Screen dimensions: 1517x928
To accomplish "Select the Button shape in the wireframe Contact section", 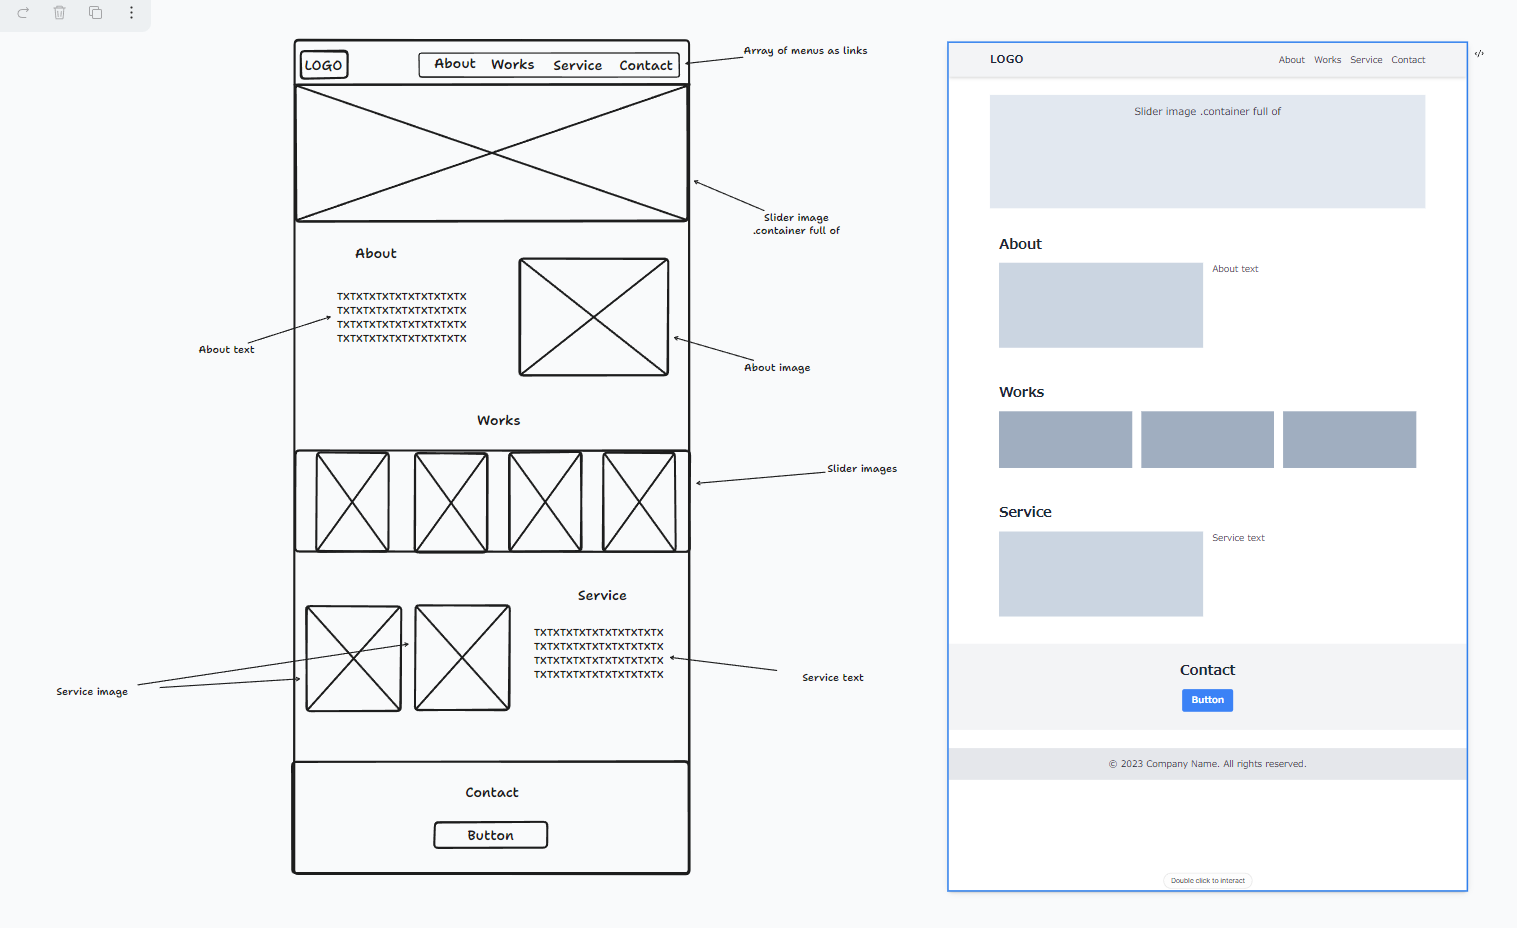I will tap(490, 834).
